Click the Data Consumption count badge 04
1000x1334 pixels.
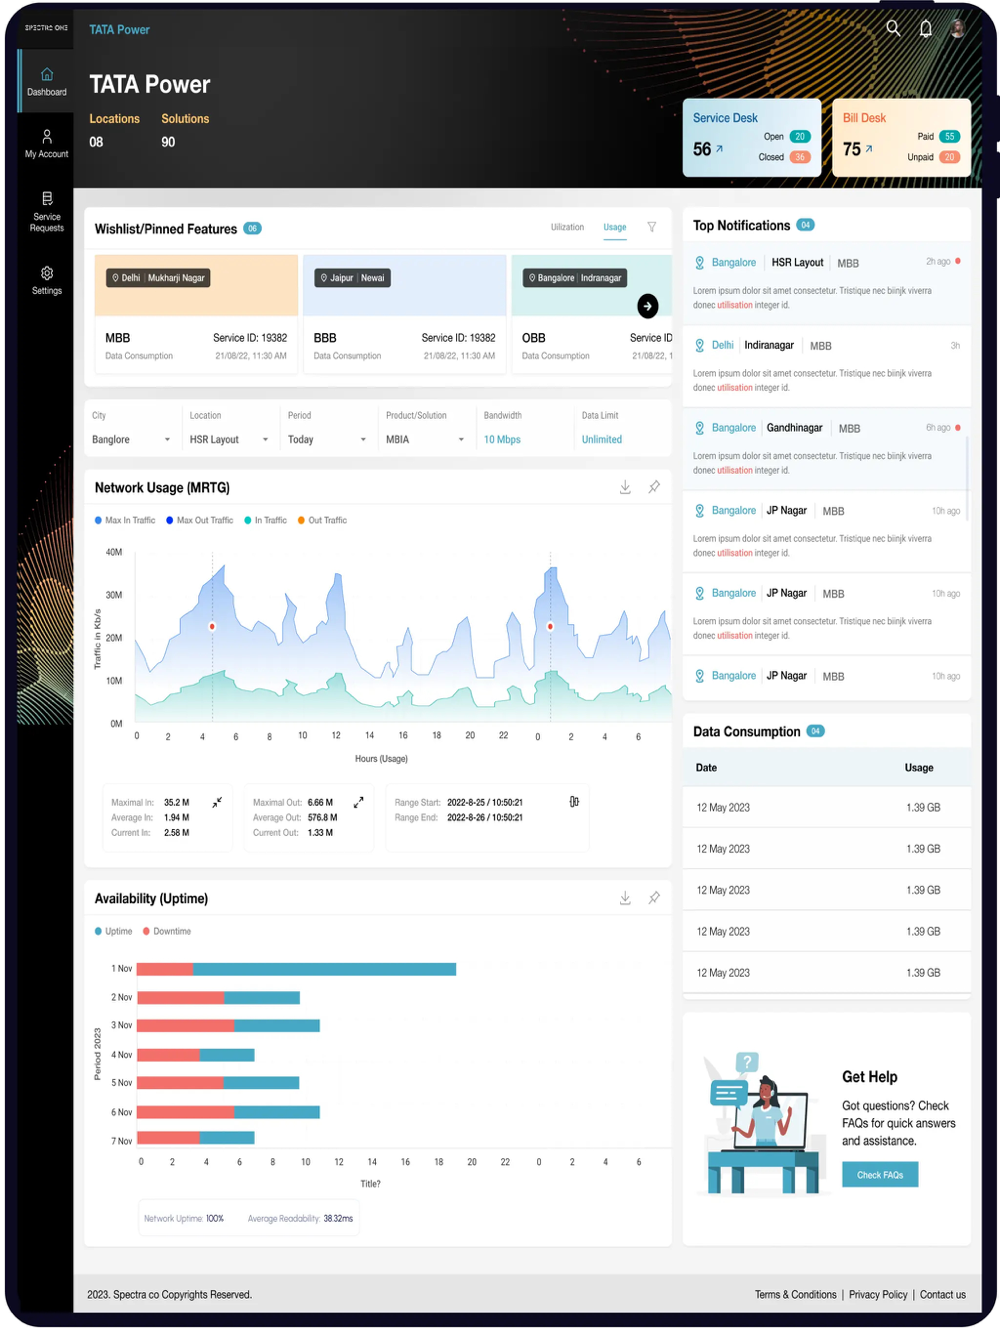pyautogui.click(x=815, y=731)
